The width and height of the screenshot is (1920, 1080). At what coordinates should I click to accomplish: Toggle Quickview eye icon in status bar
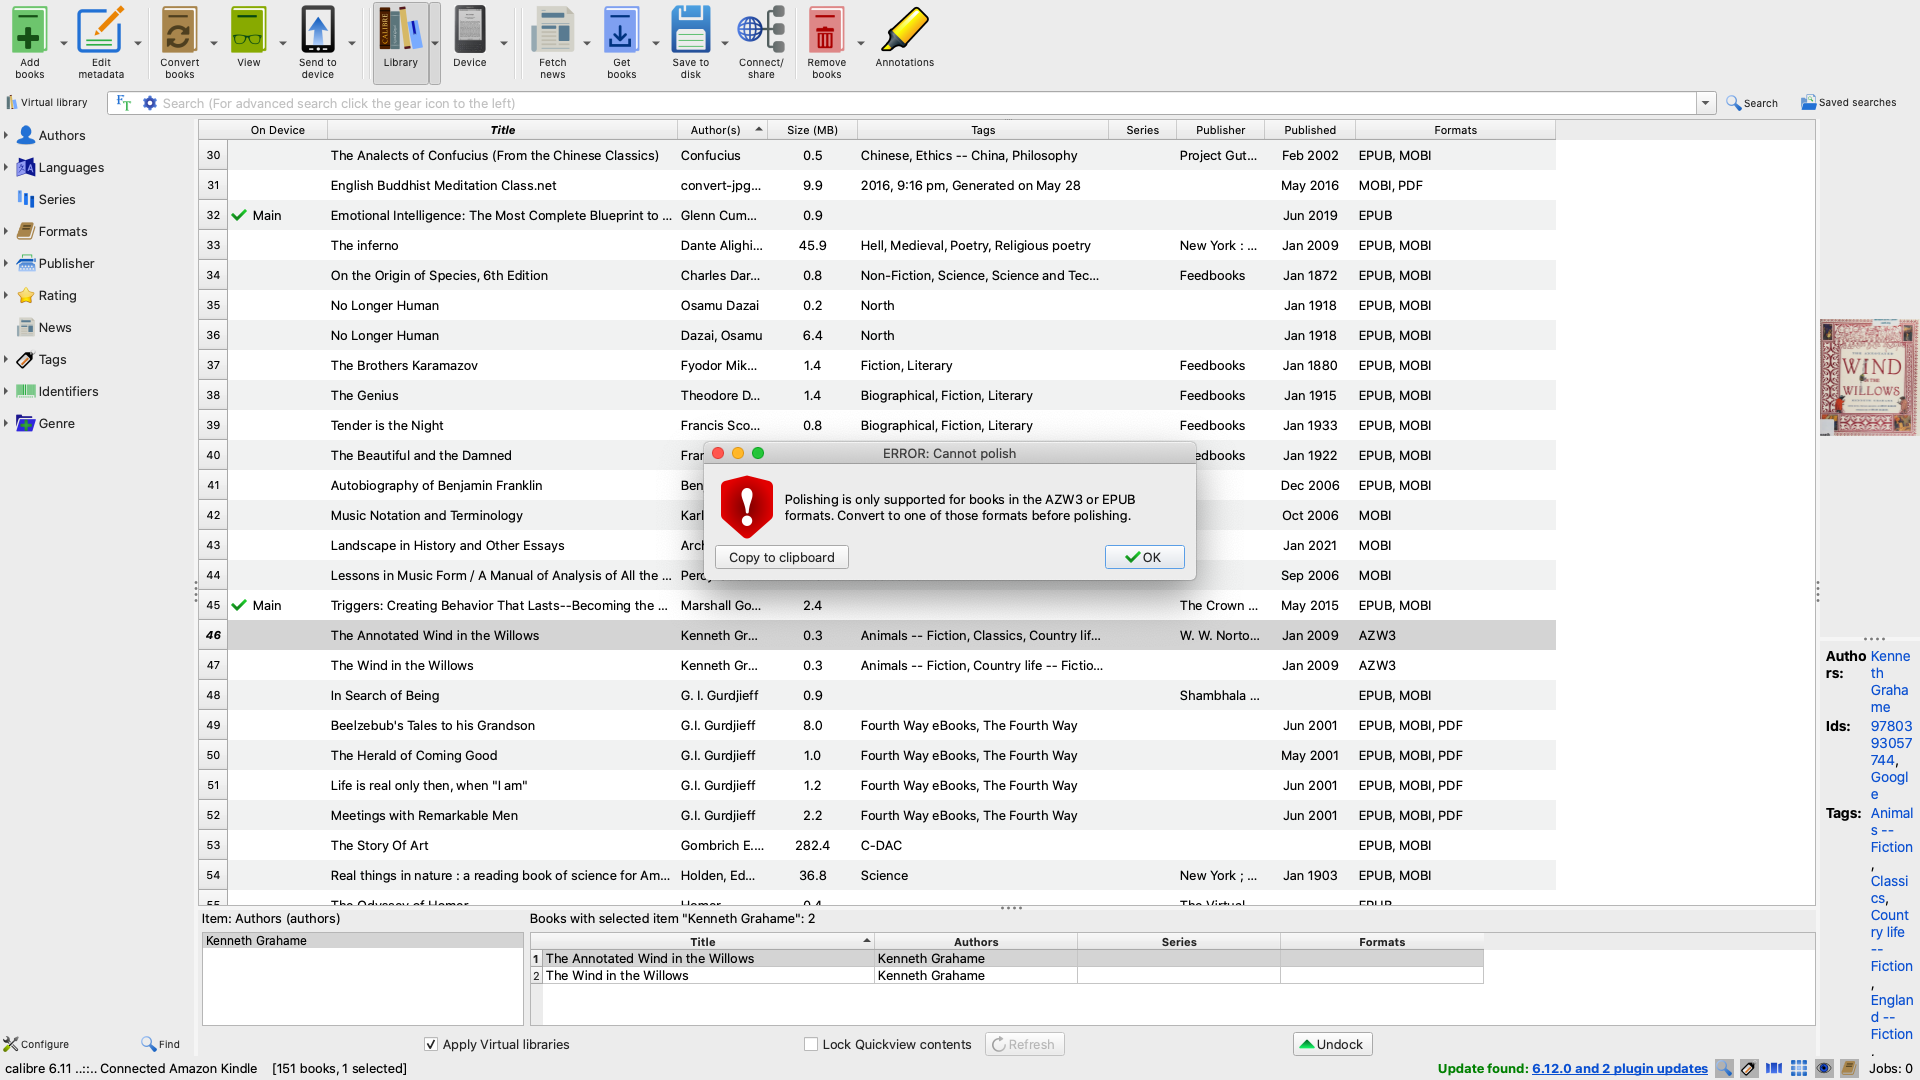click(x=1824, y=1069)
